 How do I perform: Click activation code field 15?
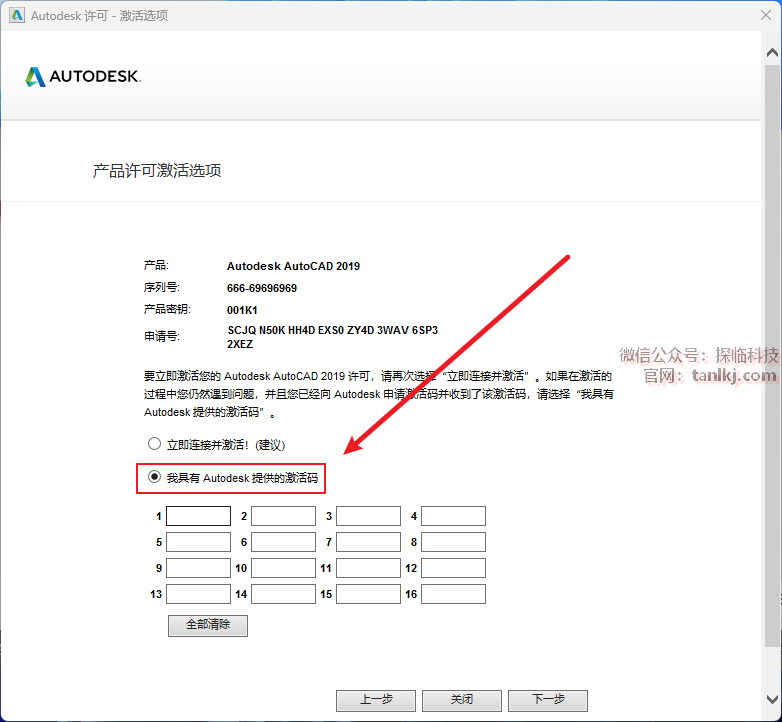pos(369,594)
